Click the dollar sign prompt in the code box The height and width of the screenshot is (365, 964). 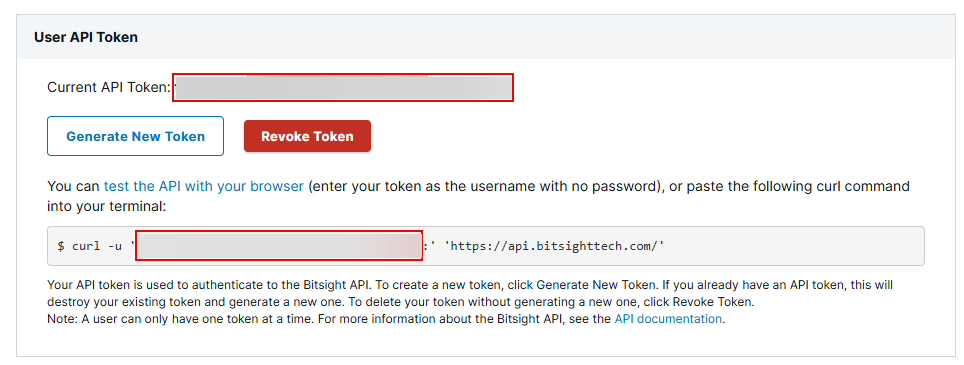click(61, 246)
